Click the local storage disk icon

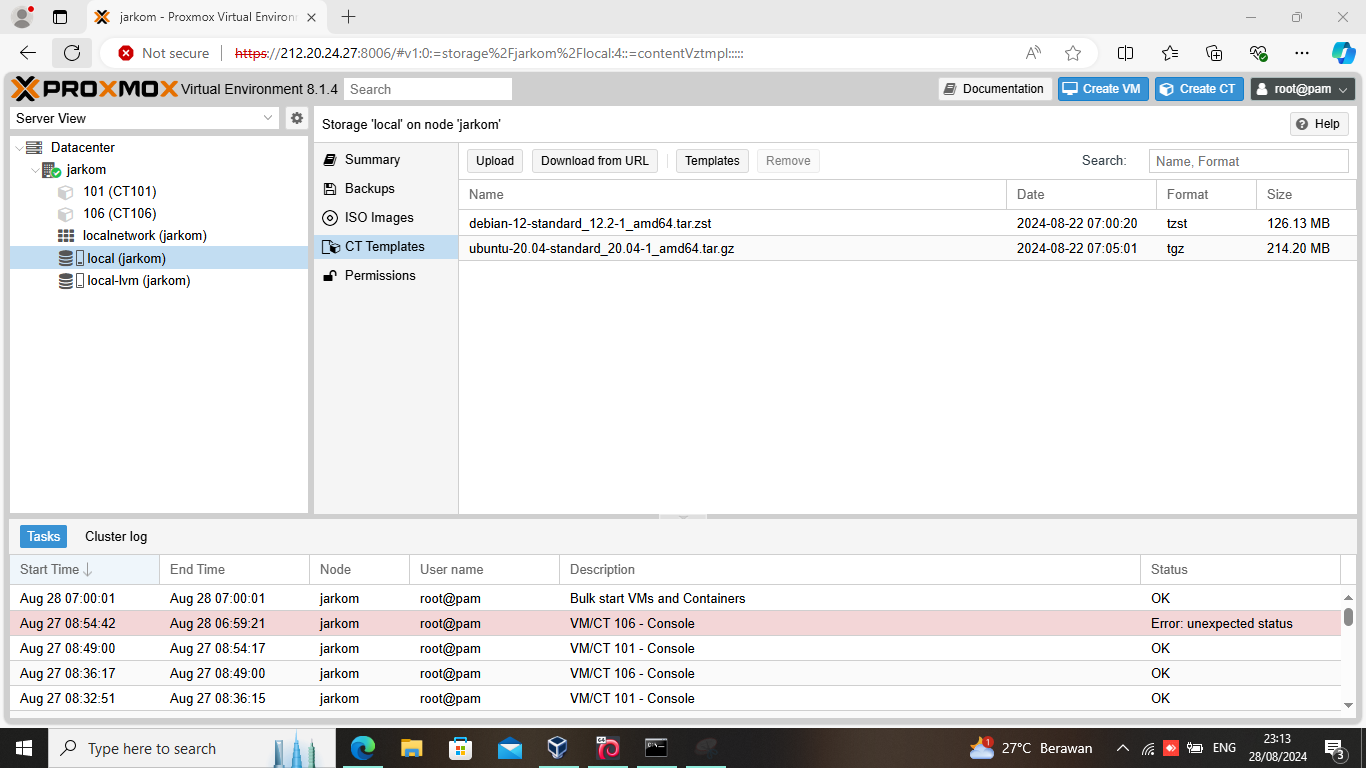(71, 259)
